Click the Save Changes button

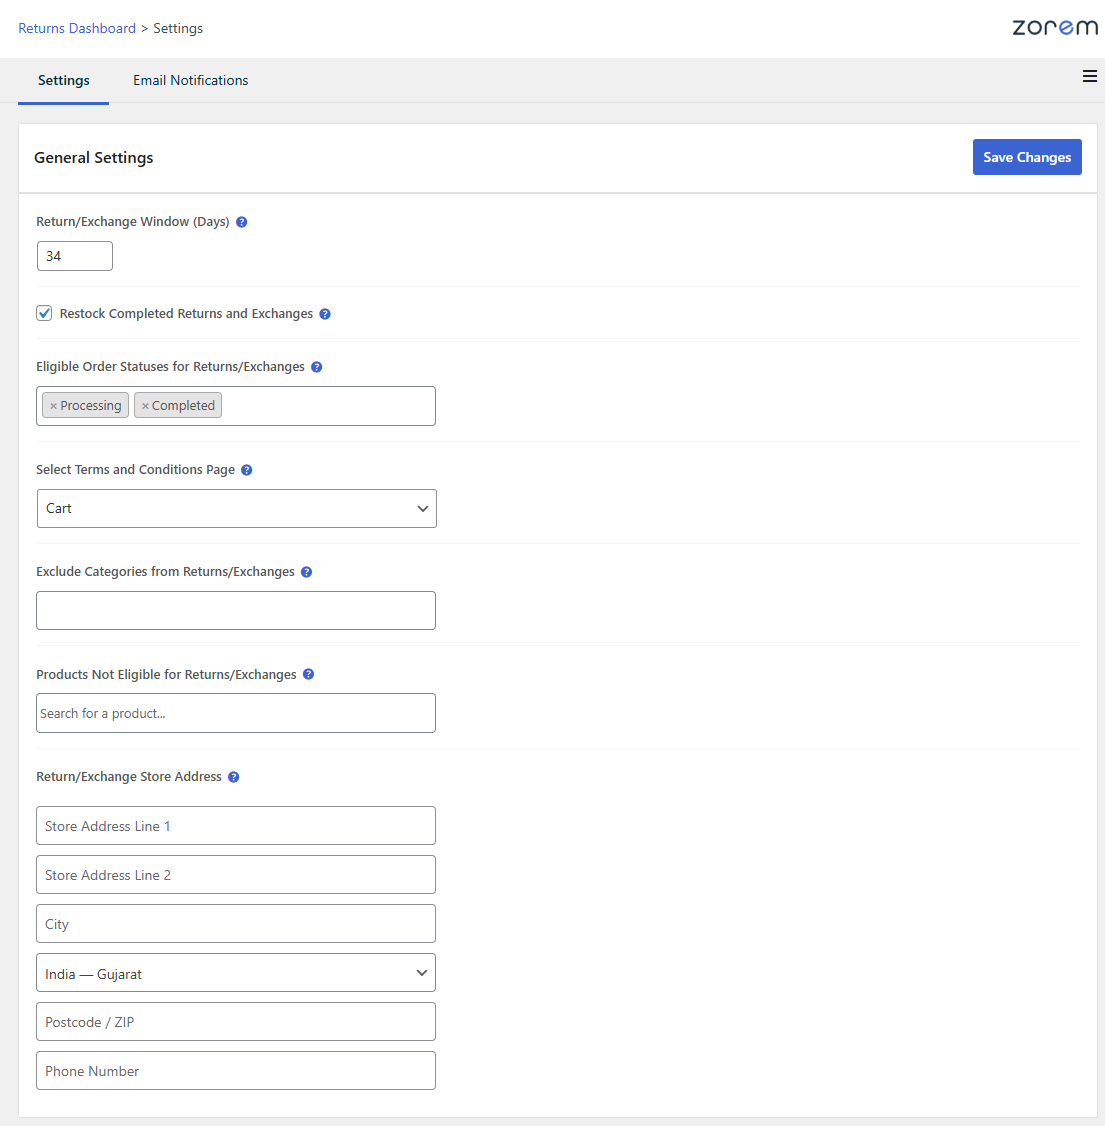[x=1026, y=157]
